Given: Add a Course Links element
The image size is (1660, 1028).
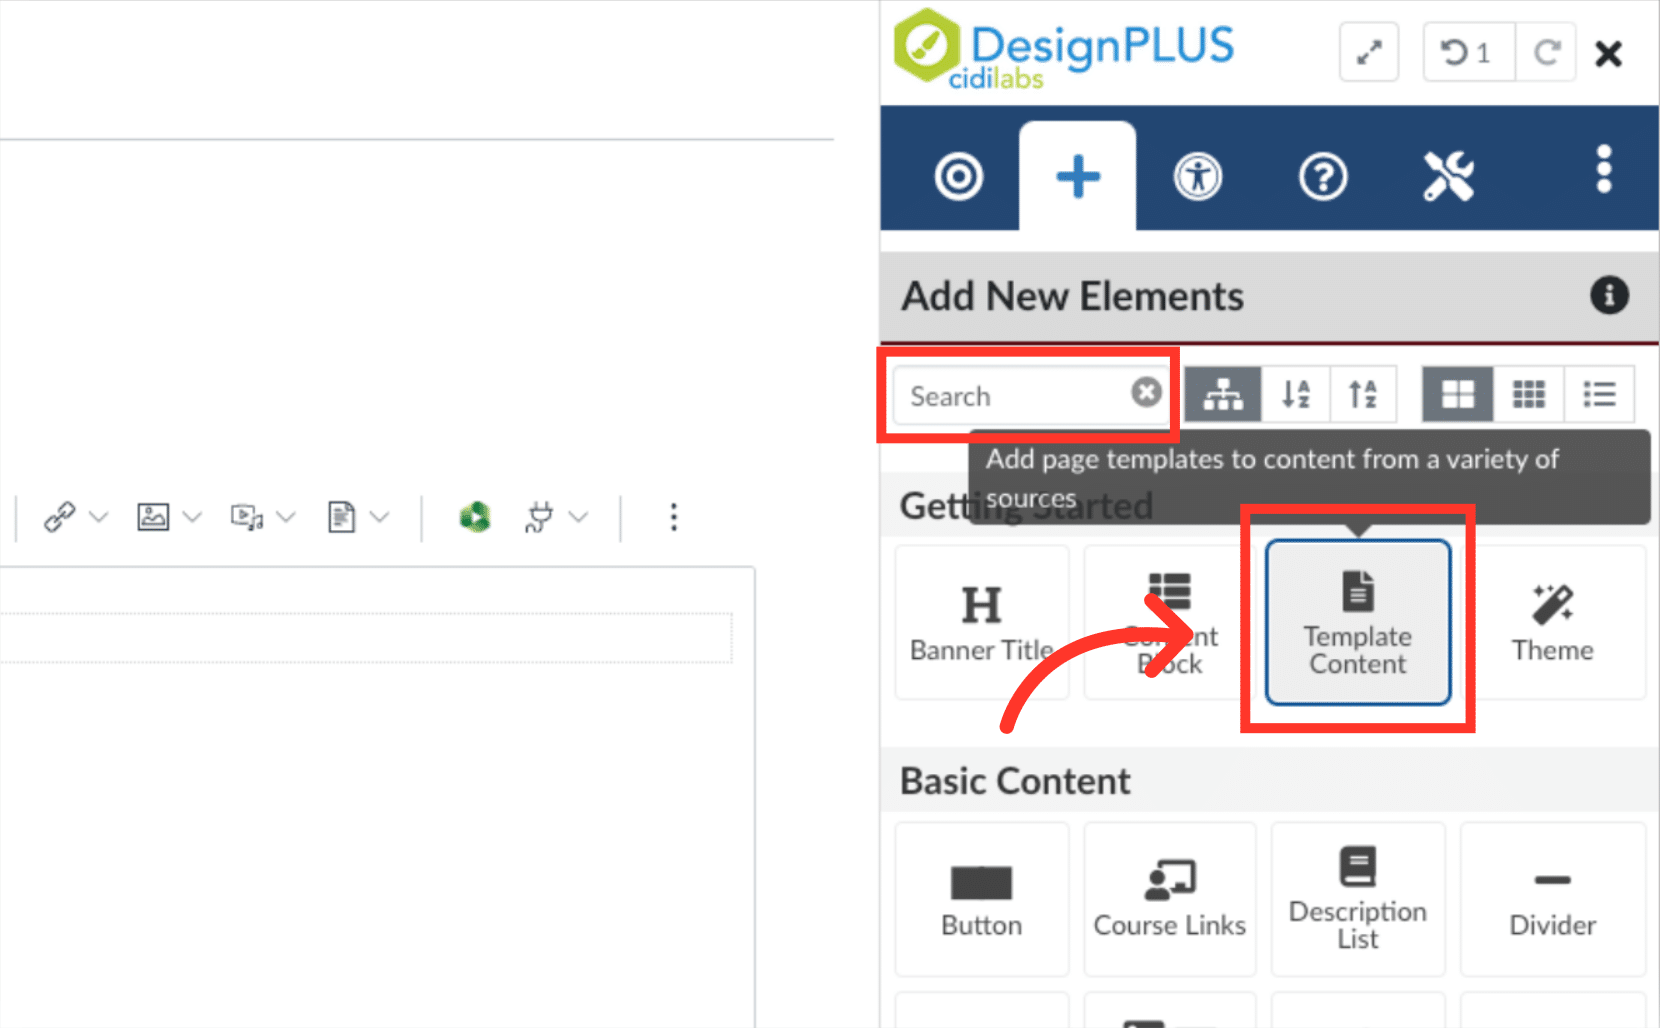Looking at the screenshot, I should (x=1169, y=898).
